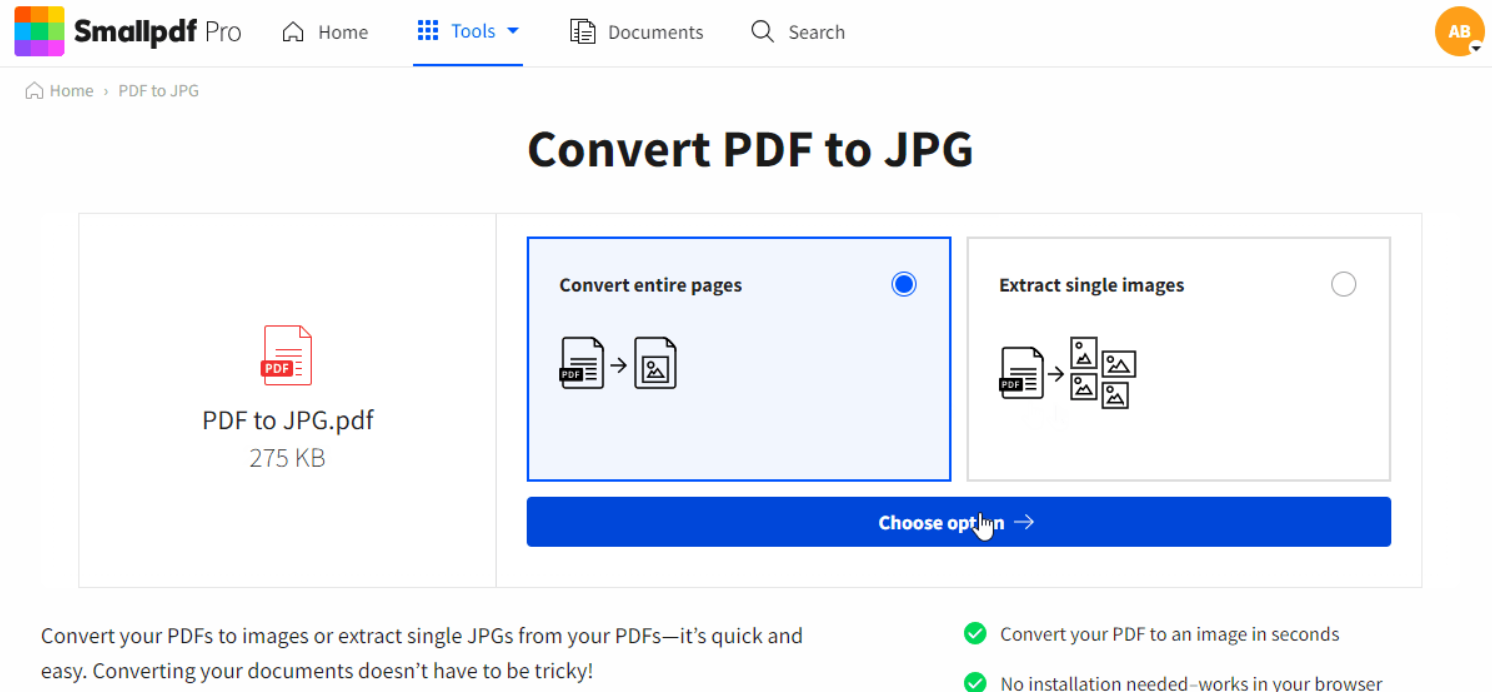Click the Smallpdf colorful logo icon

click(x=39, y=31)
